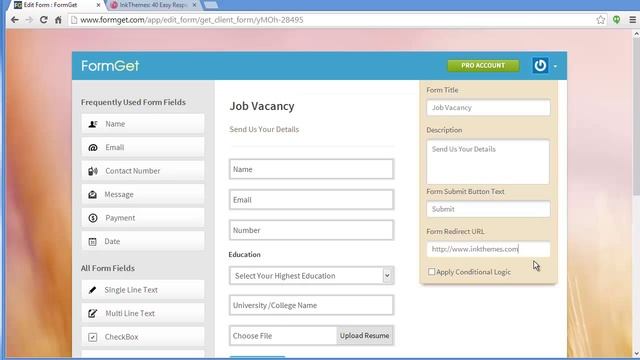Click the FormGet logo
640x360 pixels.
click(110, 66)
